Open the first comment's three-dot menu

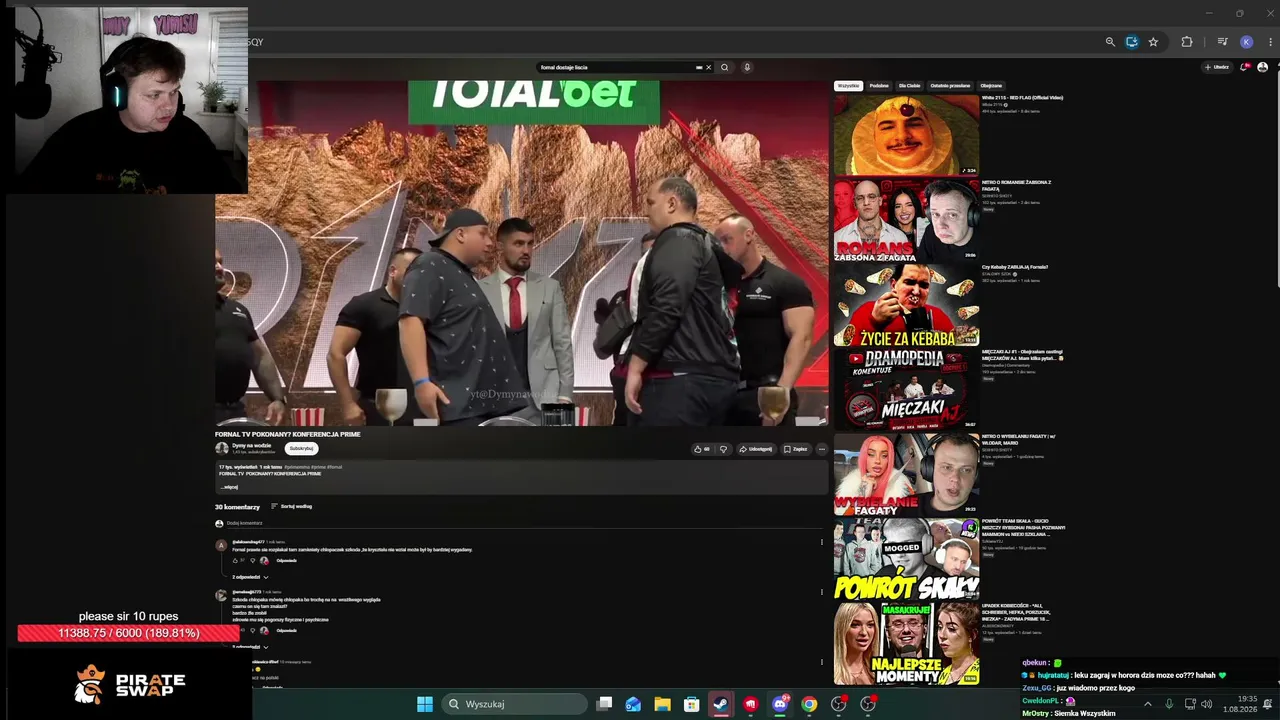click(x=822, y=542)
